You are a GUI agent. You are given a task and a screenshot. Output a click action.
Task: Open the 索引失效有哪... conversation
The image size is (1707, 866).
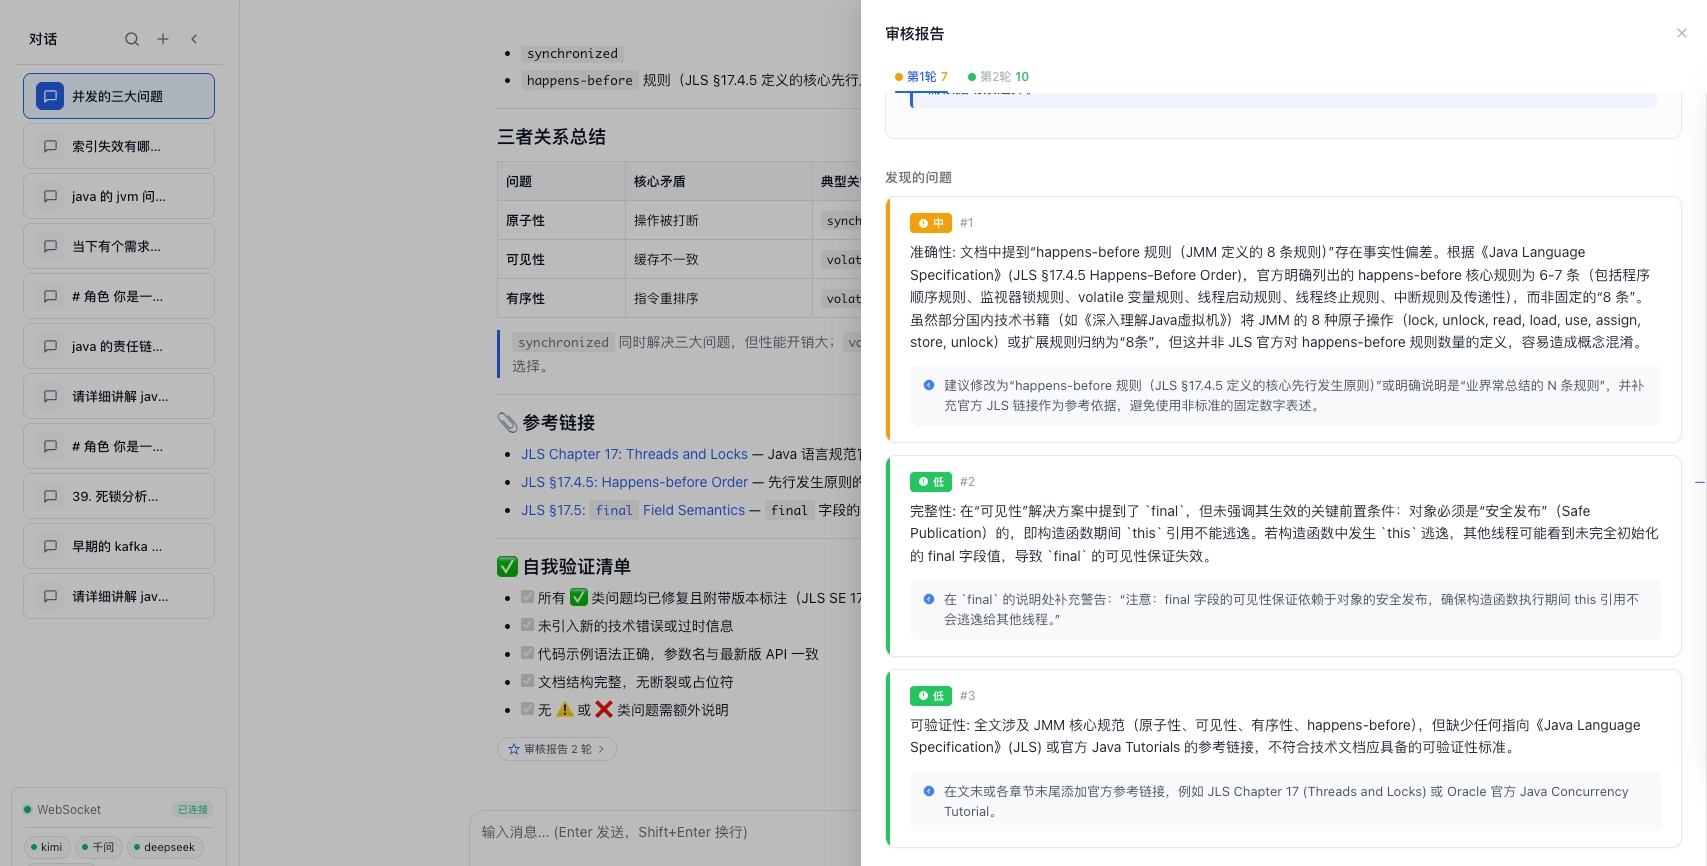click(x=119, y=146)
